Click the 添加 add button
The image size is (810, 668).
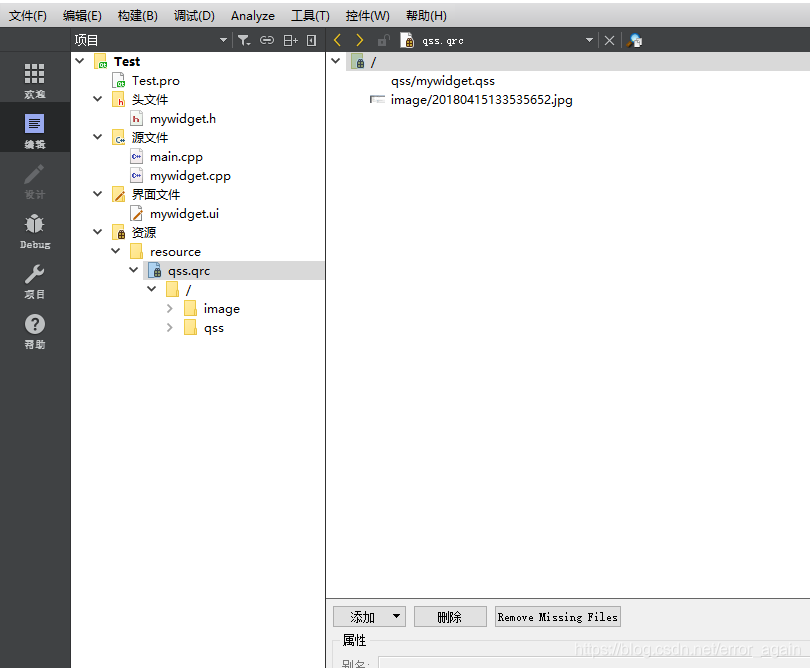point(369,617)
